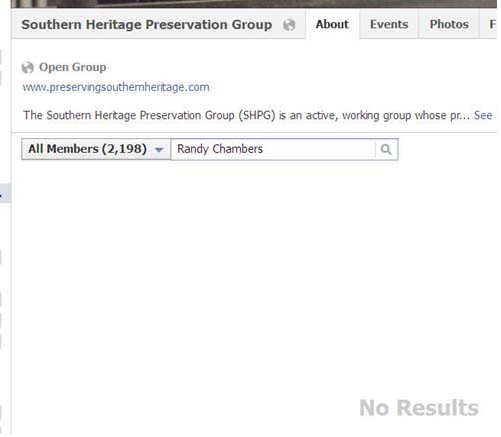The width and height of the screenshot is (501, 437).
Task: Switch to the About tab
Action: 332,24
